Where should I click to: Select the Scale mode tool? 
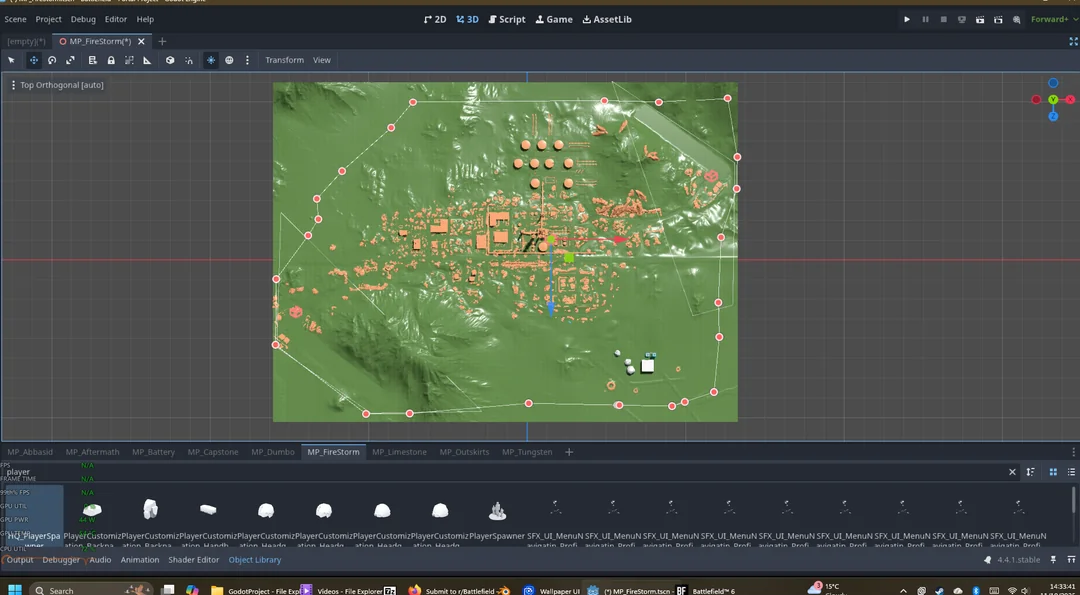pos(71,60)
